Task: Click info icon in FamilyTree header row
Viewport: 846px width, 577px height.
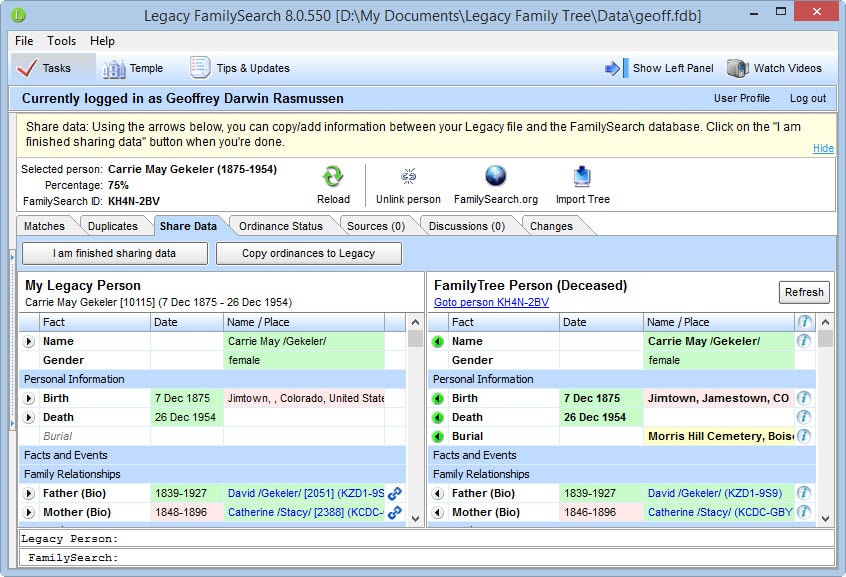Action: coord(804,322)
